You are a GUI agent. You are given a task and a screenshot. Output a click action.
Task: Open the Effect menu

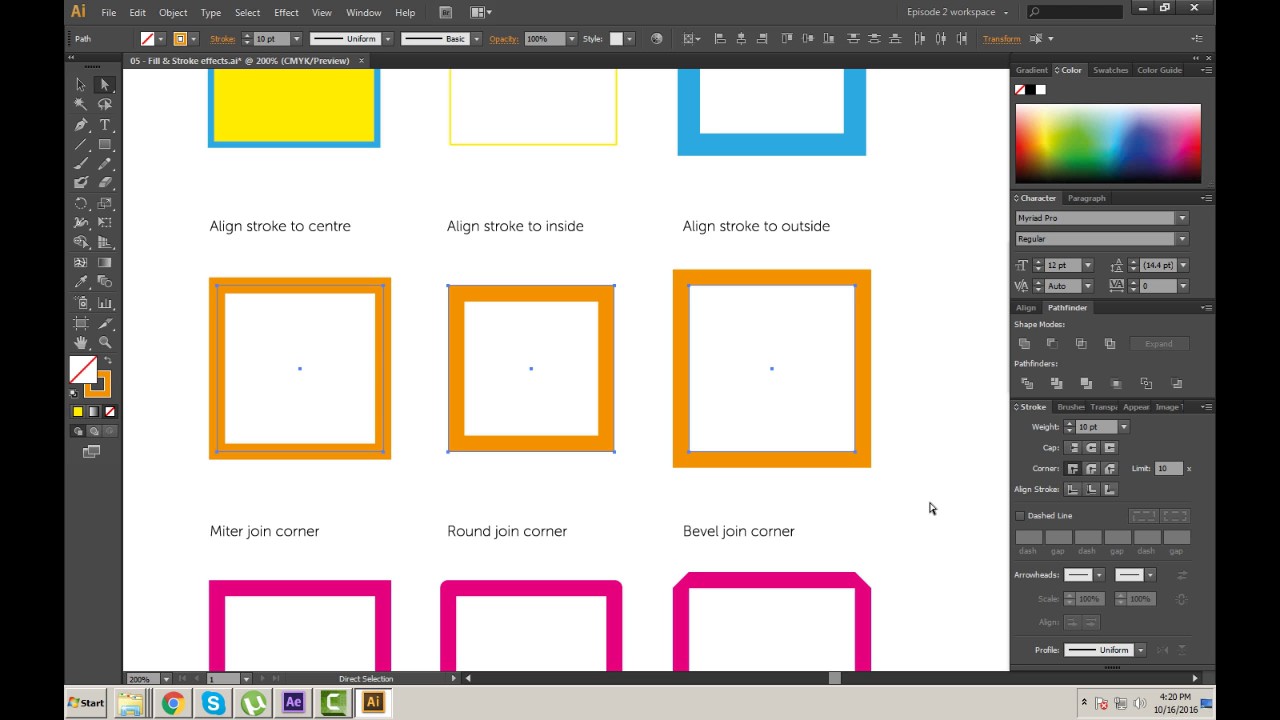coord(286,13)
